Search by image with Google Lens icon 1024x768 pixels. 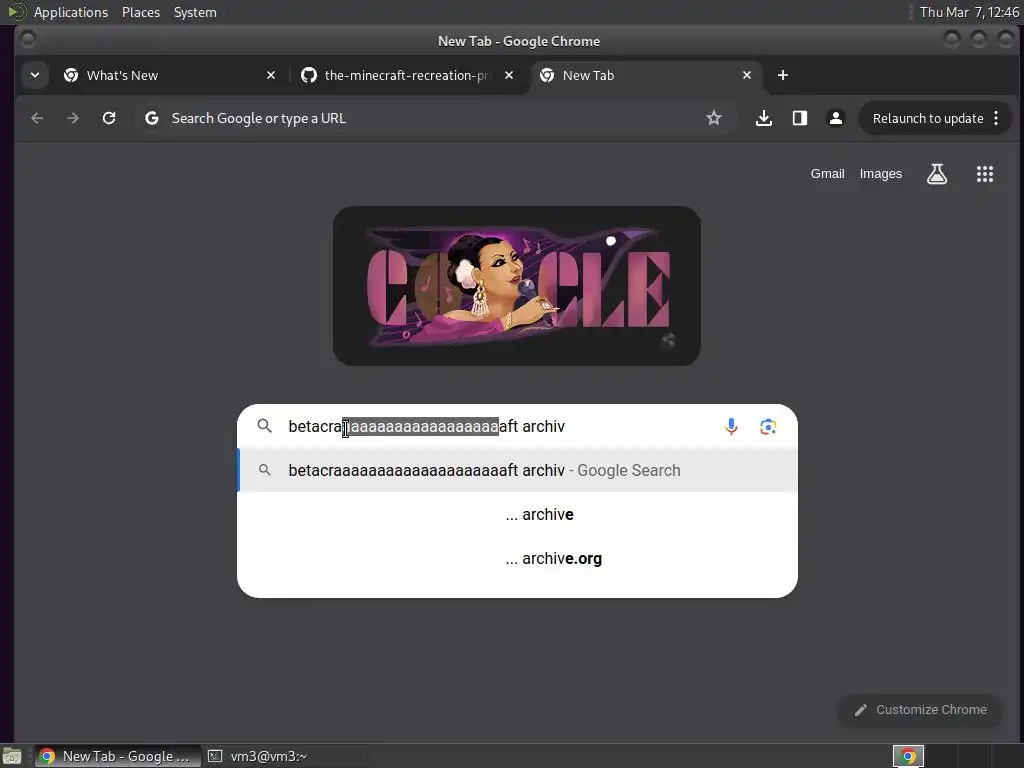pos(768,426)
